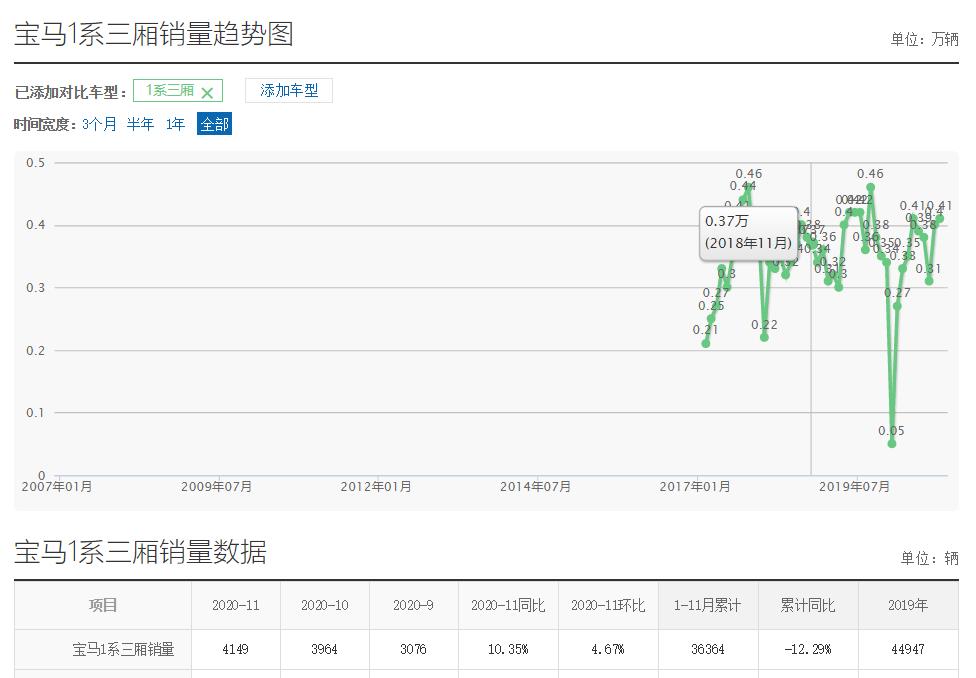Click the 单位：万辆 label
Image resolution: width=976 pixels, height=678 pixels.
point(924,39)
